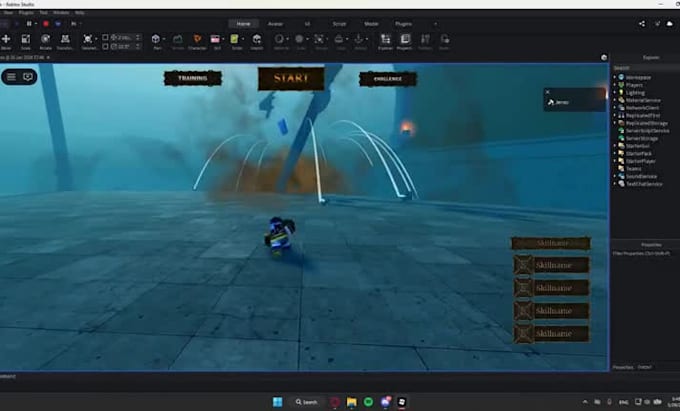Expand the StarterGui tree node
The image size is (680, 411).
pyautogui.click(x=615, y=146)
